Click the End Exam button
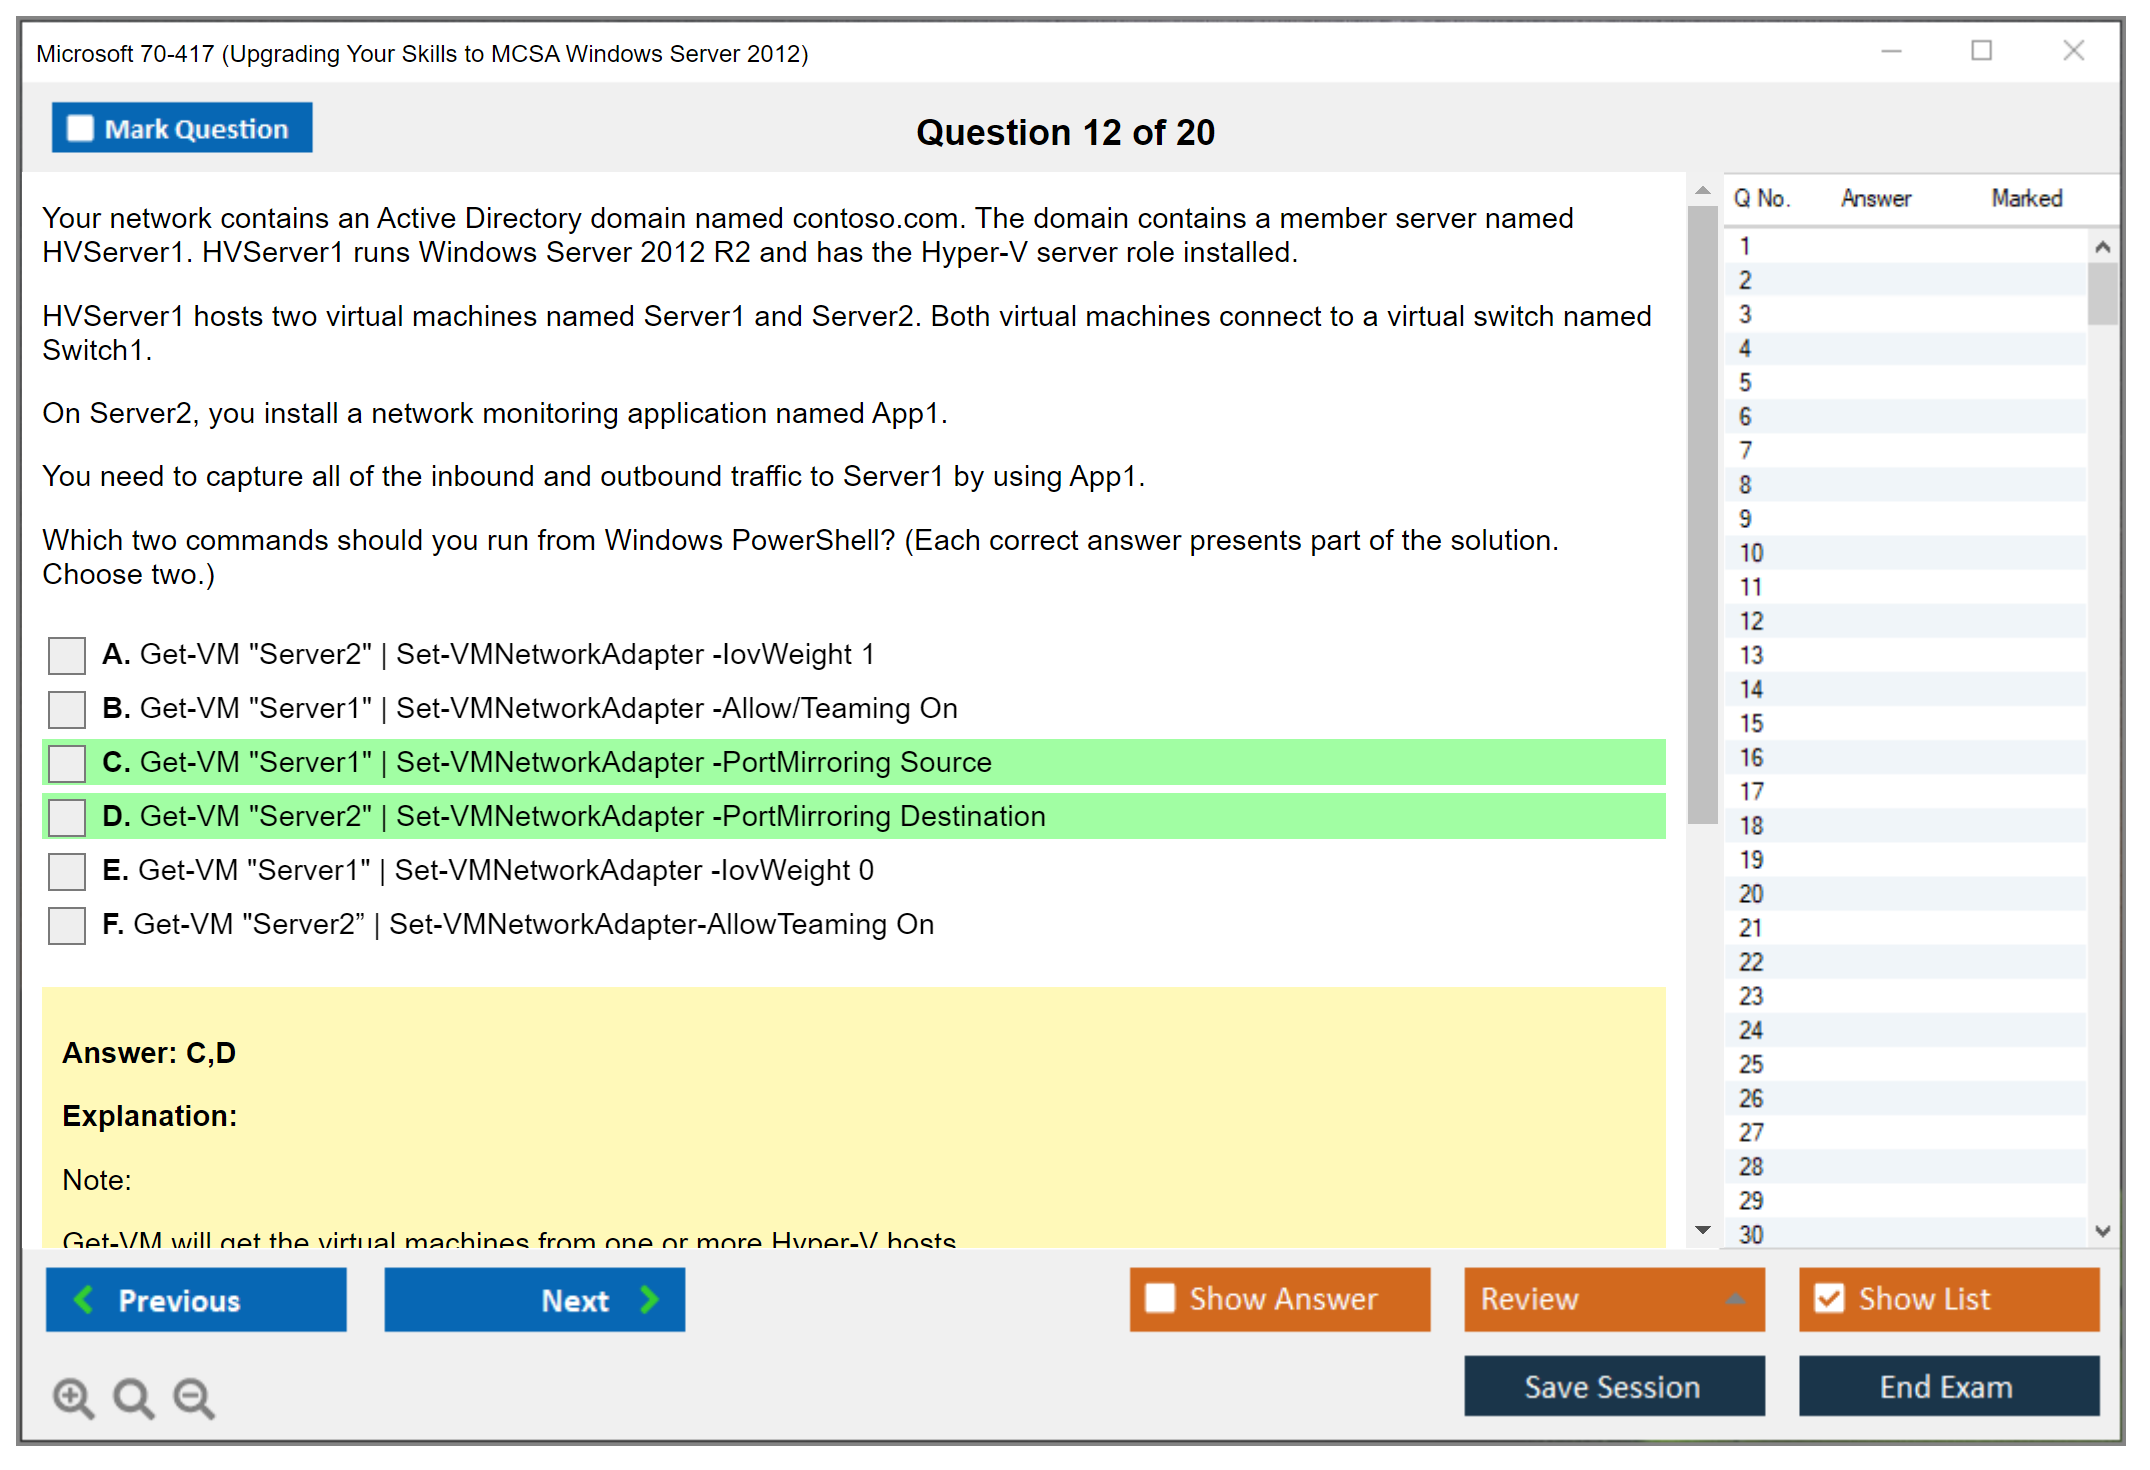The image size is (2150, 1470). pyautogui.click(x=1947, y=1386)
